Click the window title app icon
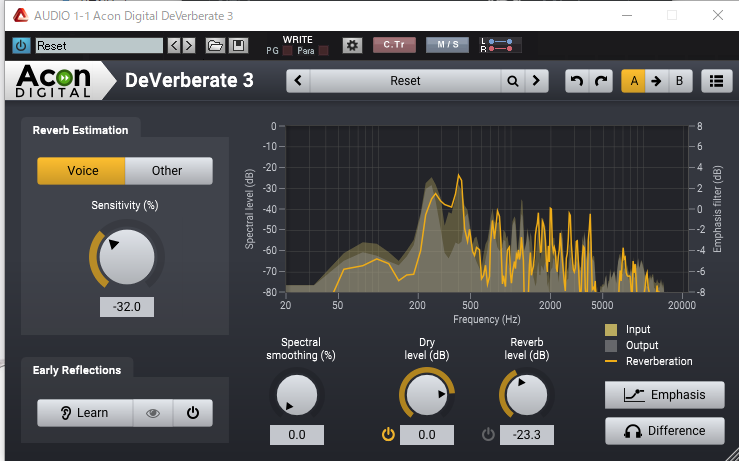The width and height of the screenshot is (739, 461). click(x=21, y=16)
